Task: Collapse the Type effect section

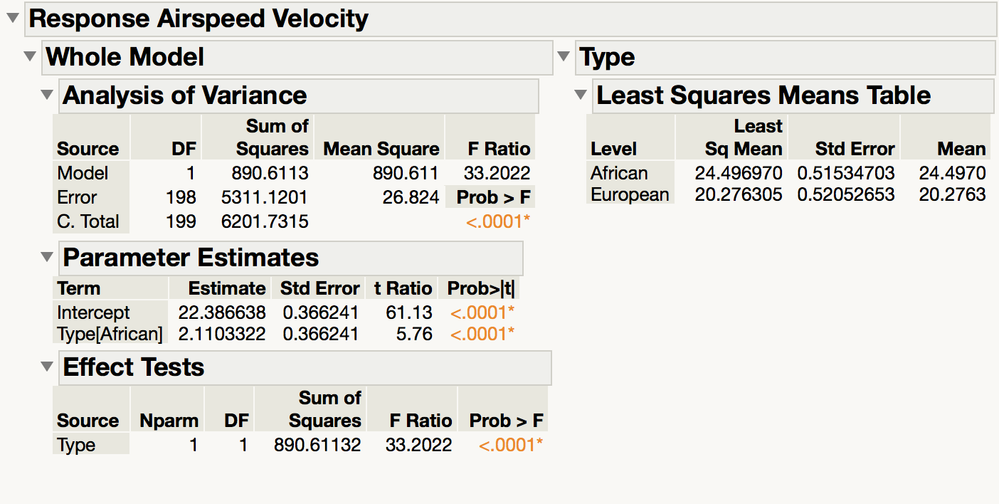Action: (x=564, y=56)
